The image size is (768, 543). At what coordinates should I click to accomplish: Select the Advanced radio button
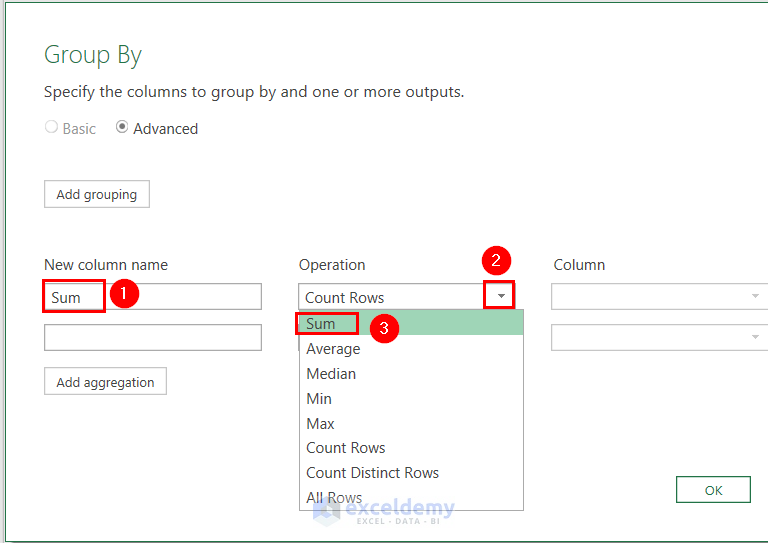pyautogui.click(x=122, y=128)
